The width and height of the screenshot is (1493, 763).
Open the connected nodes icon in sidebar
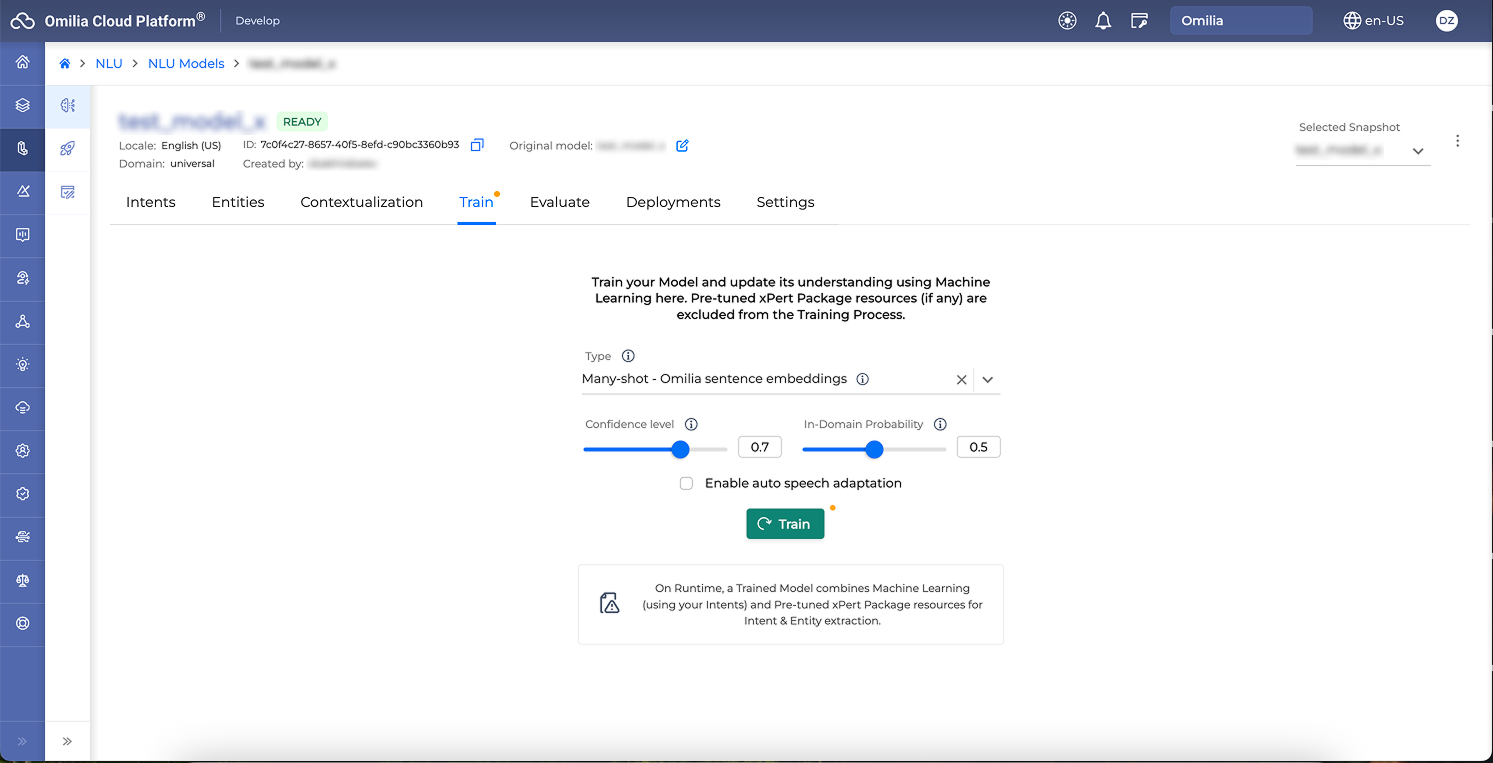point(22,322)
